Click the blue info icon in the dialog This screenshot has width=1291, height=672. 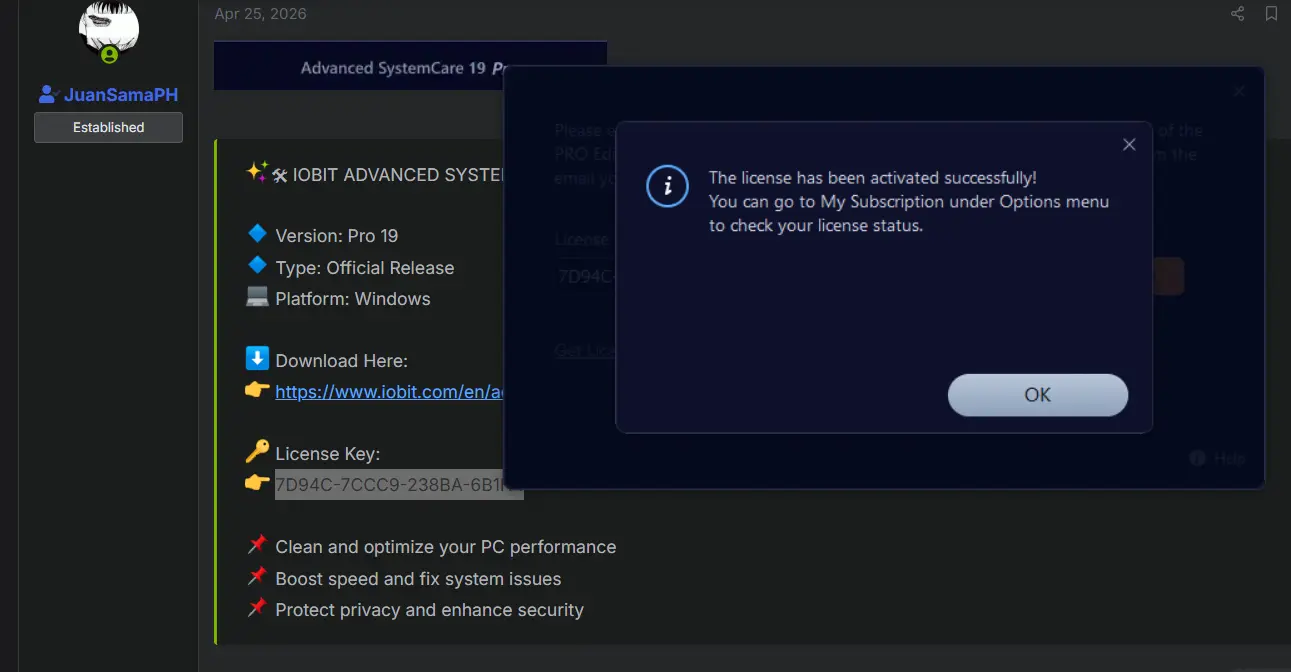(x=667, y=186)
